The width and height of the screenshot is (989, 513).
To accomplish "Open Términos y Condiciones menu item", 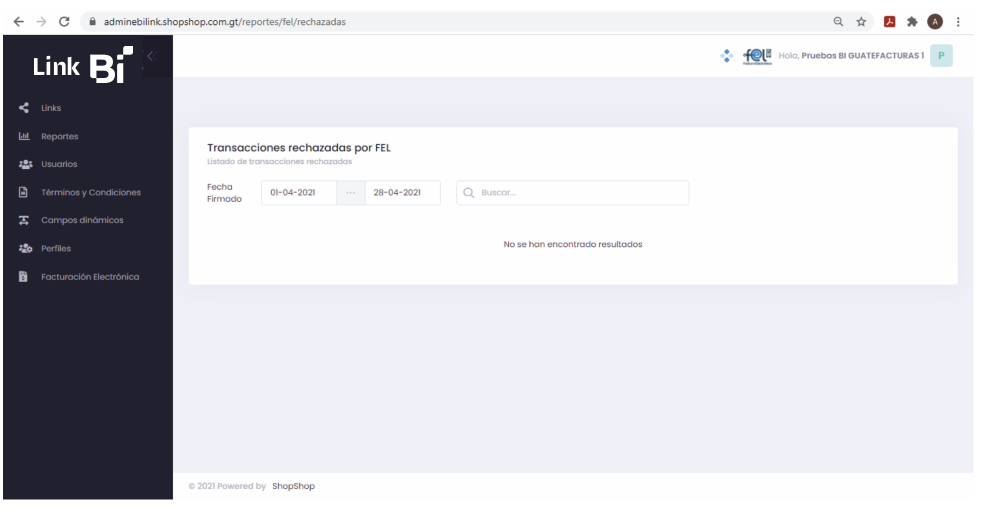I will (91, 192).
